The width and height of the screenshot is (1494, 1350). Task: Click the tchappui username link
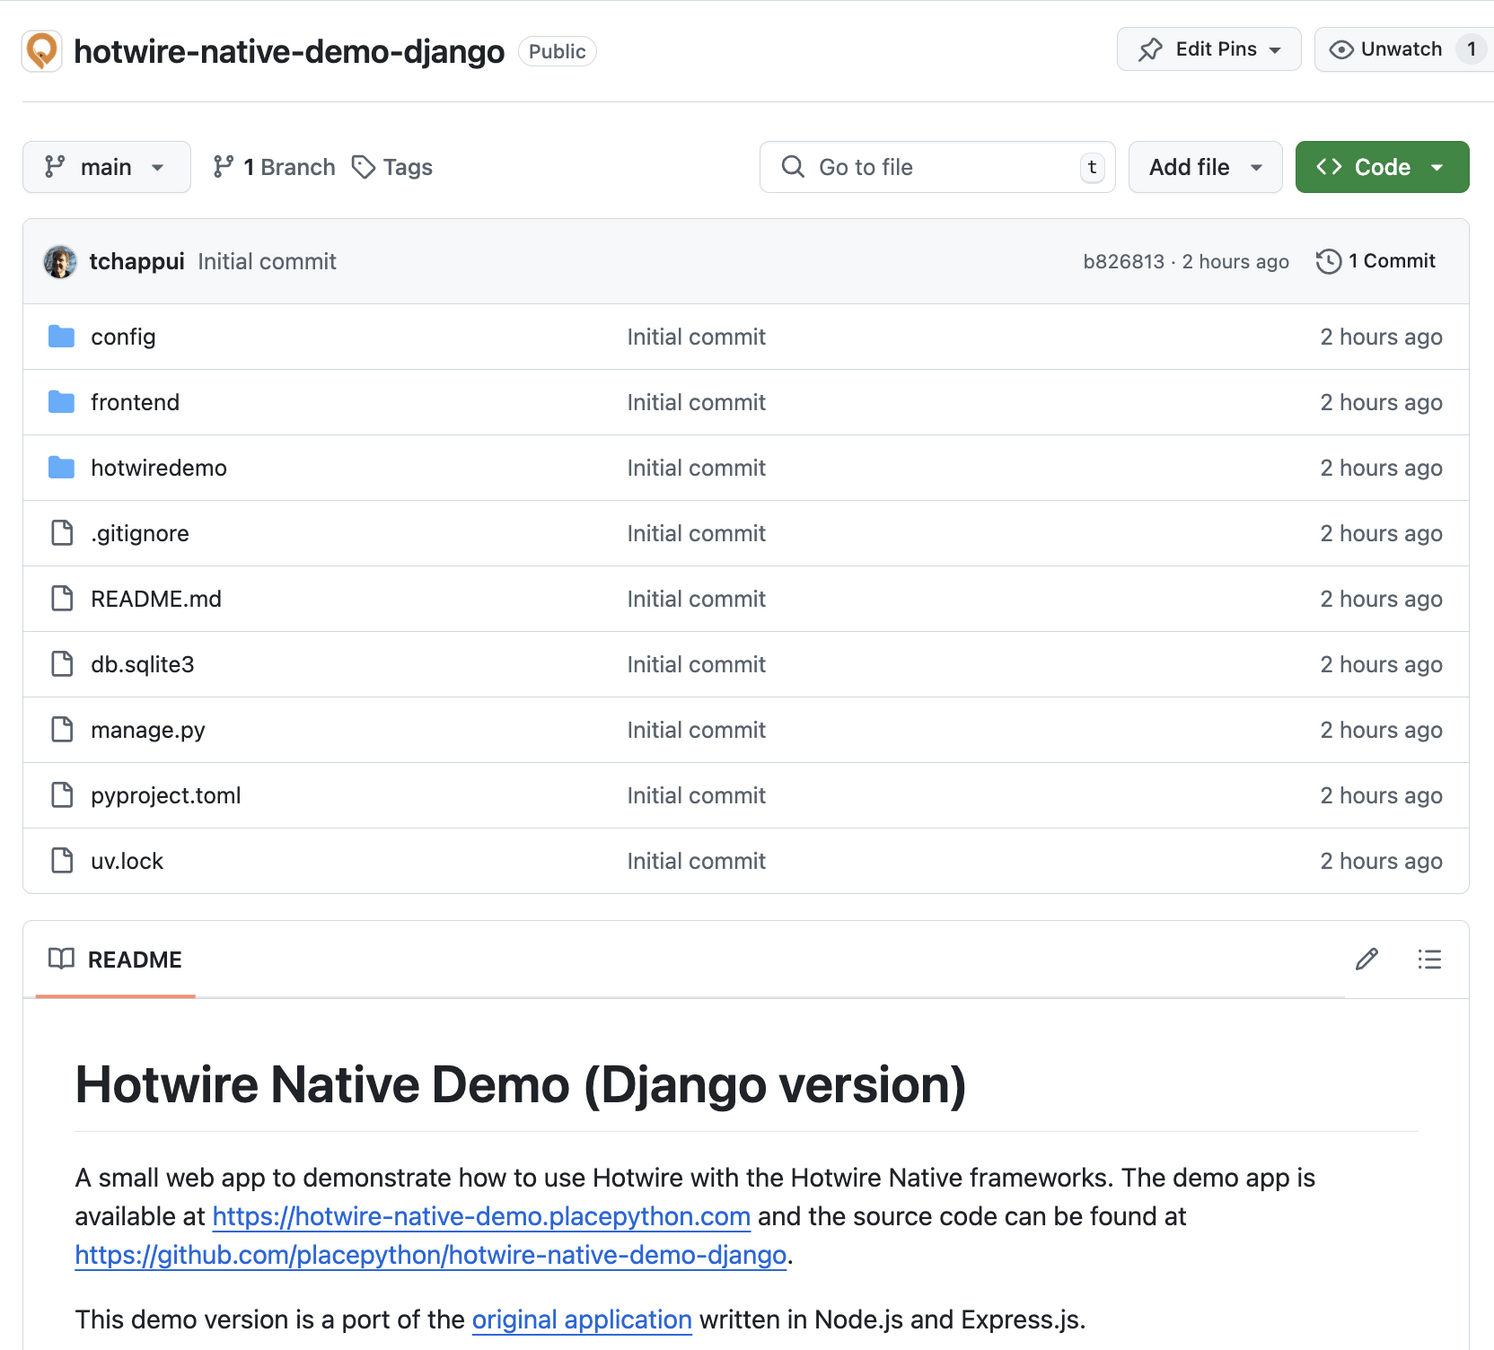(x=137, y=262)
